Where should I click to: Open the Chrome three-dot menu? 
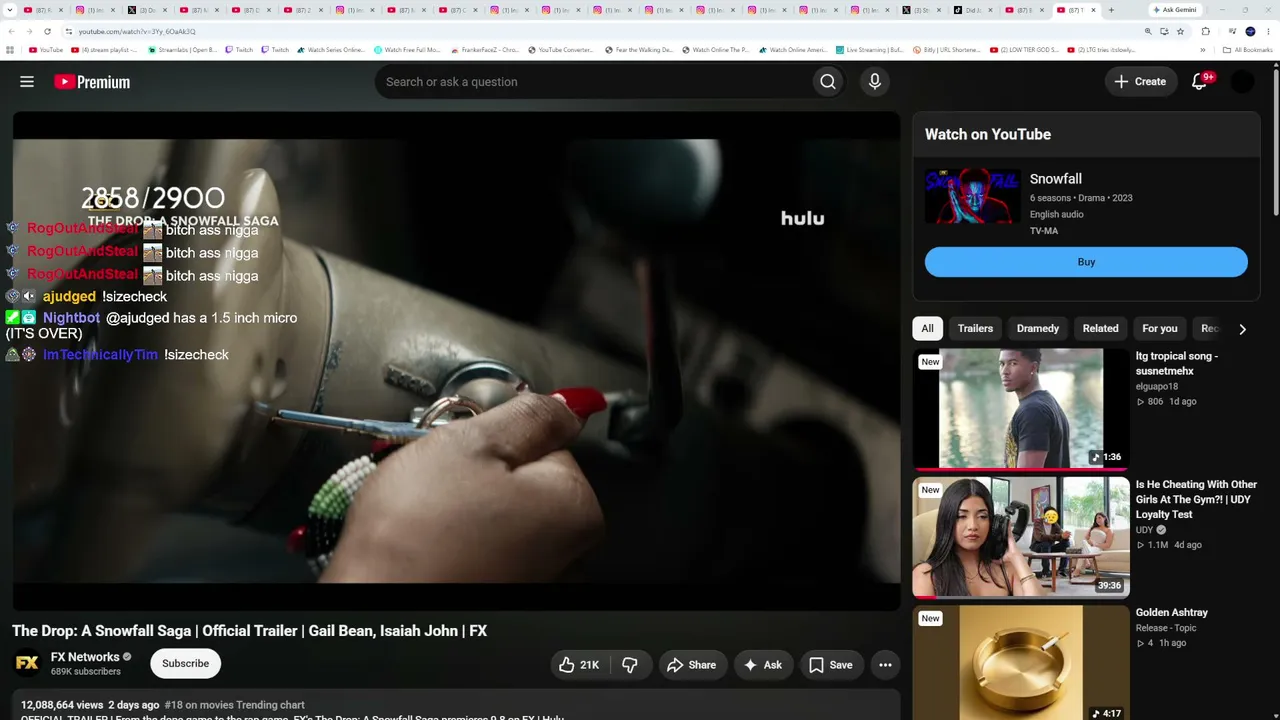(x=1268, y=31)
